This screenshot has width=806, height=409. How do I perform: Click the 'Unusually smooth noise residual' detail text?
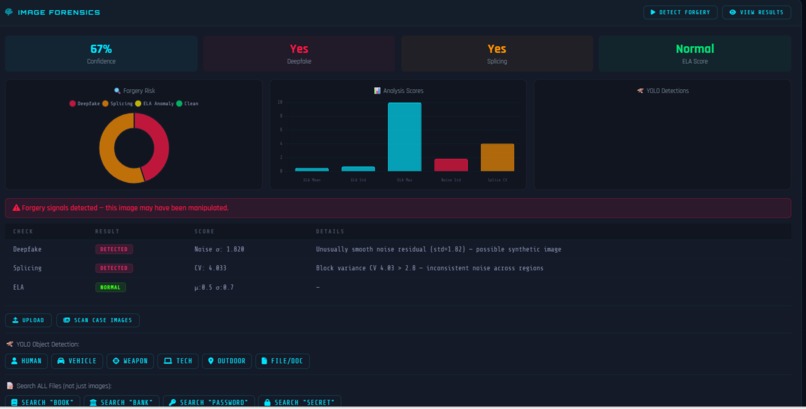(438, 249)
